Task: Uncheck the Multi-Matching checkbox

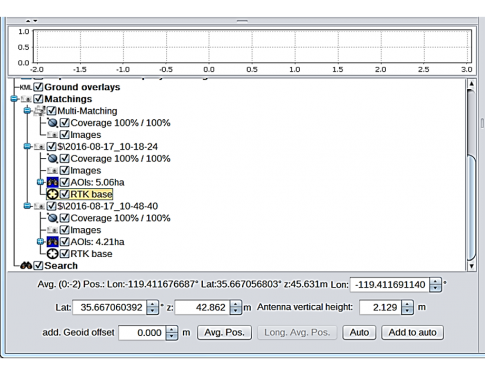Action: pyautogui.click(x=51, y=111)
